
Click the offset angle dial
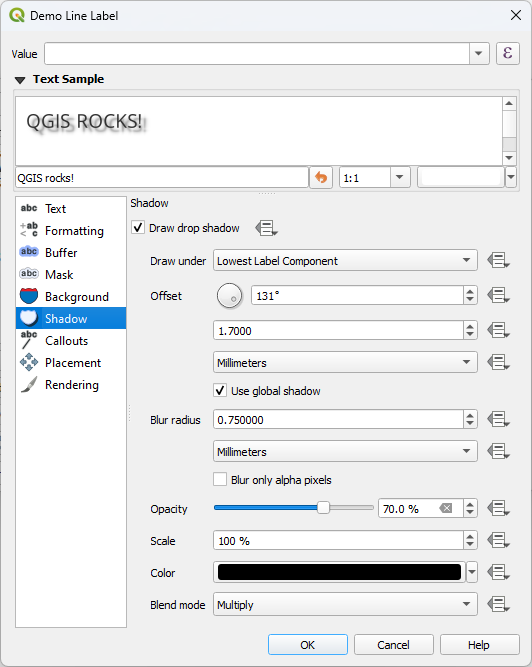click(x=230, y=296)
